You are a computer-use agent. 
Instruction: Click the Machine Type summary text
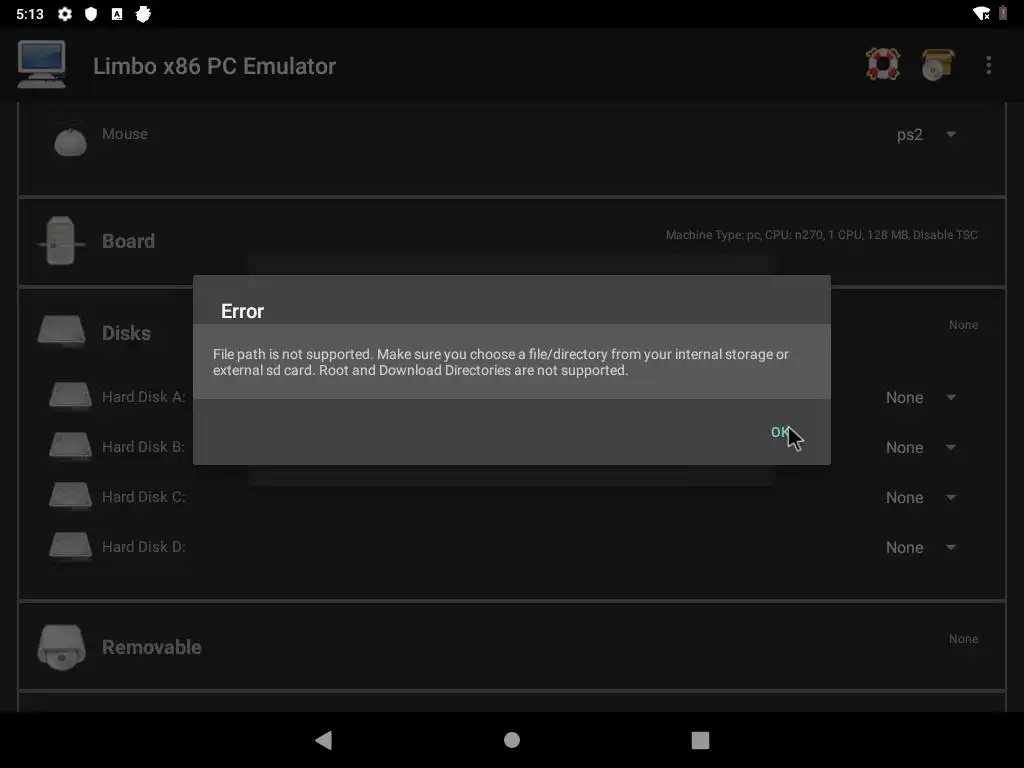click(822, 234)
